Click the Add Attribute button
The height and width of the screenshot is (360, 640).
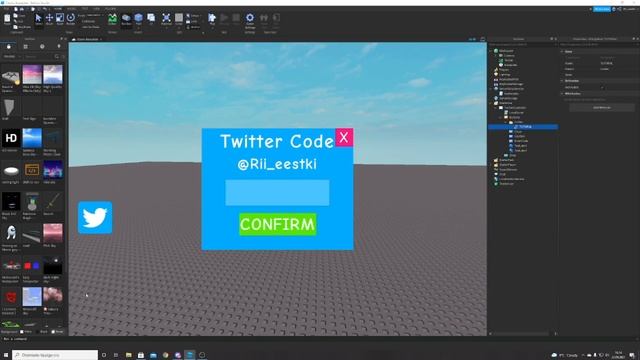[602, 107]
